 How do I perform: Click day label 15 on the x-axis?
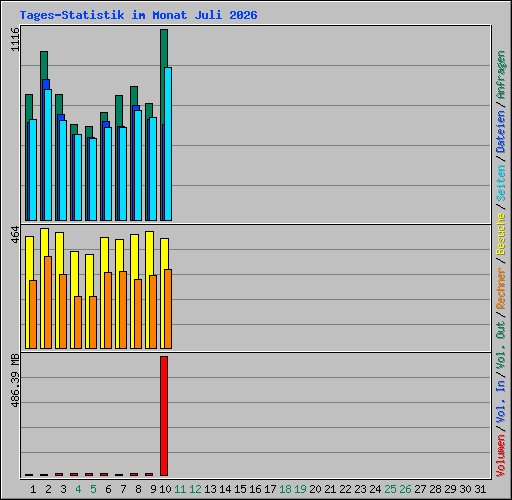(240, 489)
